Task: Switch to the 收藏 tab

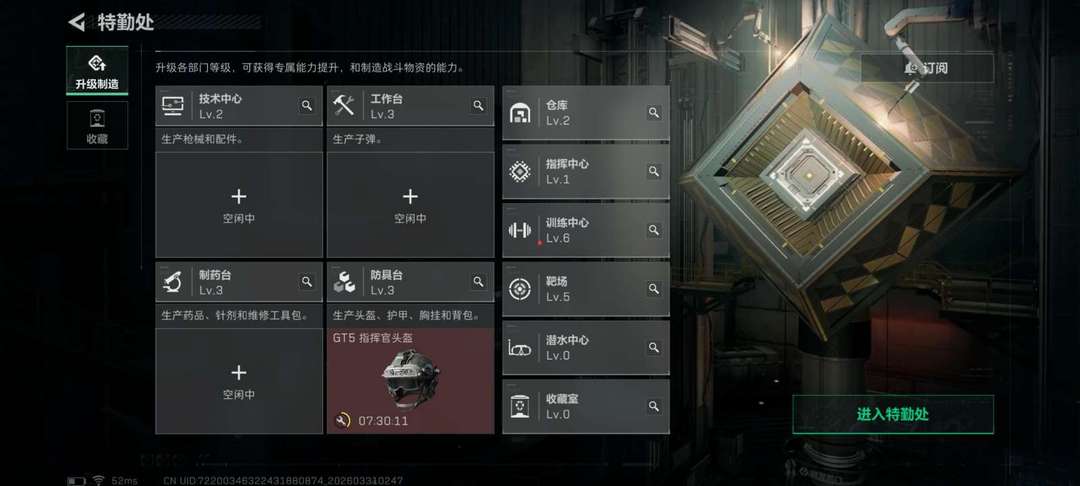Action: (97, 125)
